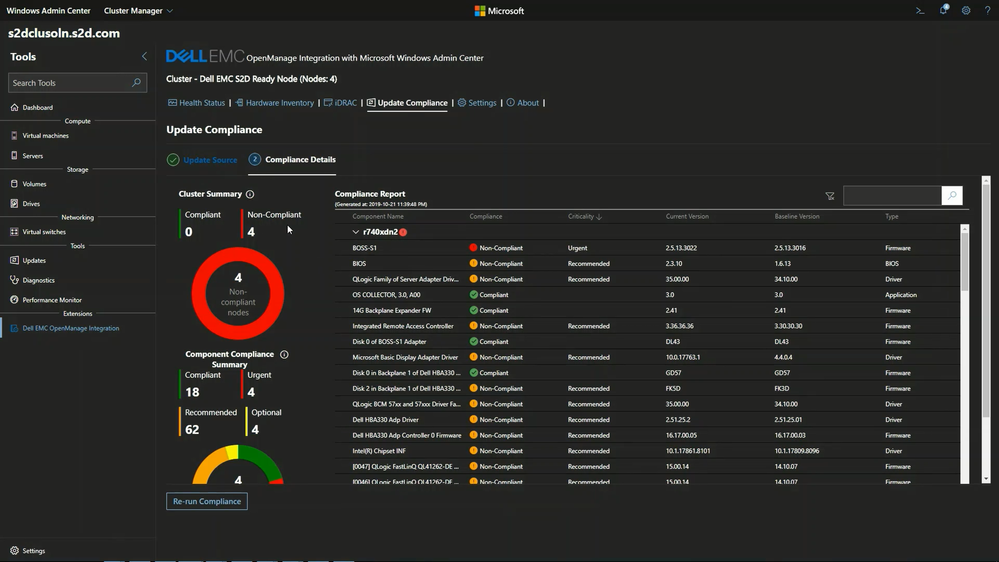This screenshot has width=999, height=562.
Task: Select the OS COLLECTOR, 3.0, A00 row
Action: (647, 294)
